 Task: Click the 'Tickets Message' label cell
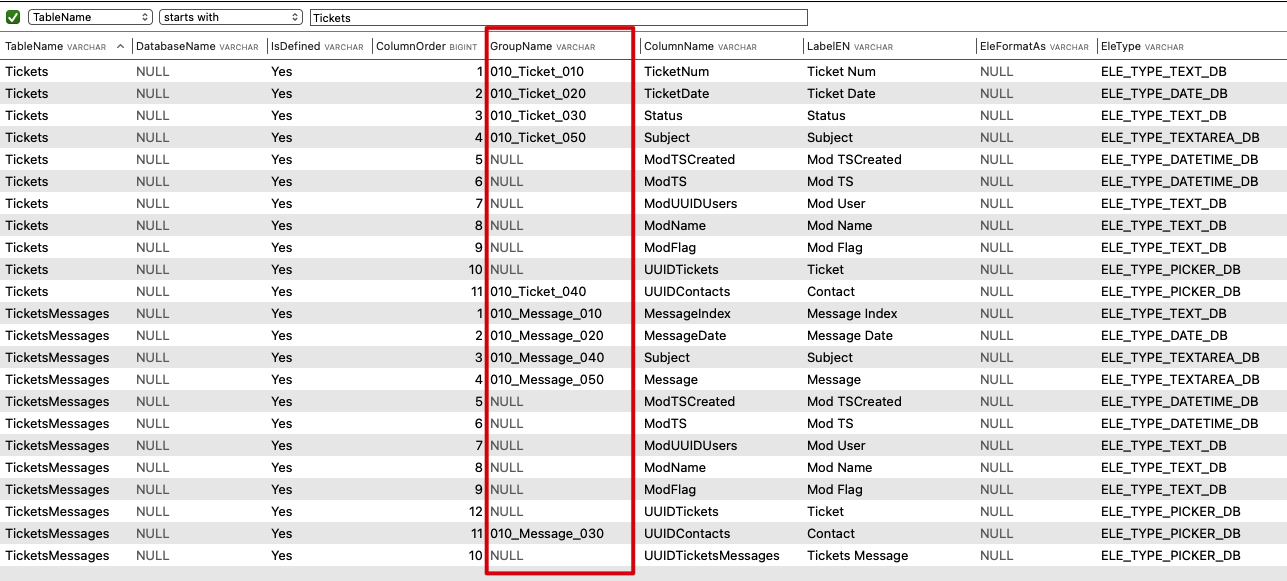click(x=857, y=556)
